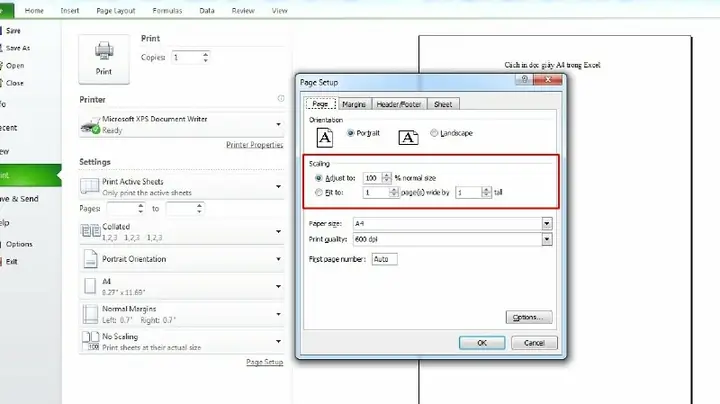Click the Microsoft XPS Document Writer printer icon
The image size is (720, 404).
point(90,125)
